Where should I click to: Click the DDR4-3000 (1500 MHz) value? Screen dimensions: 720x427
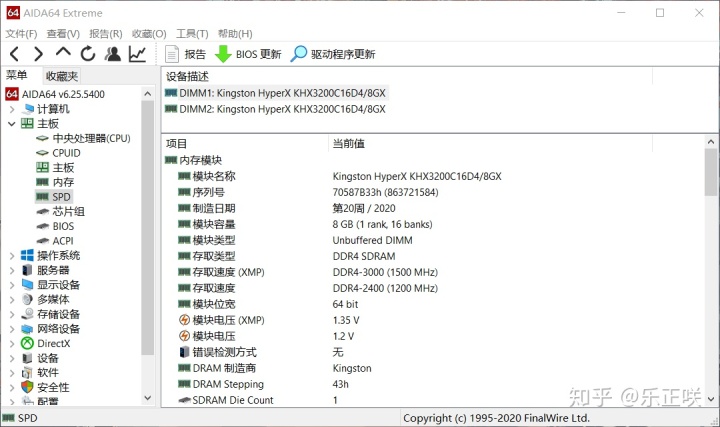click(385, 272)
